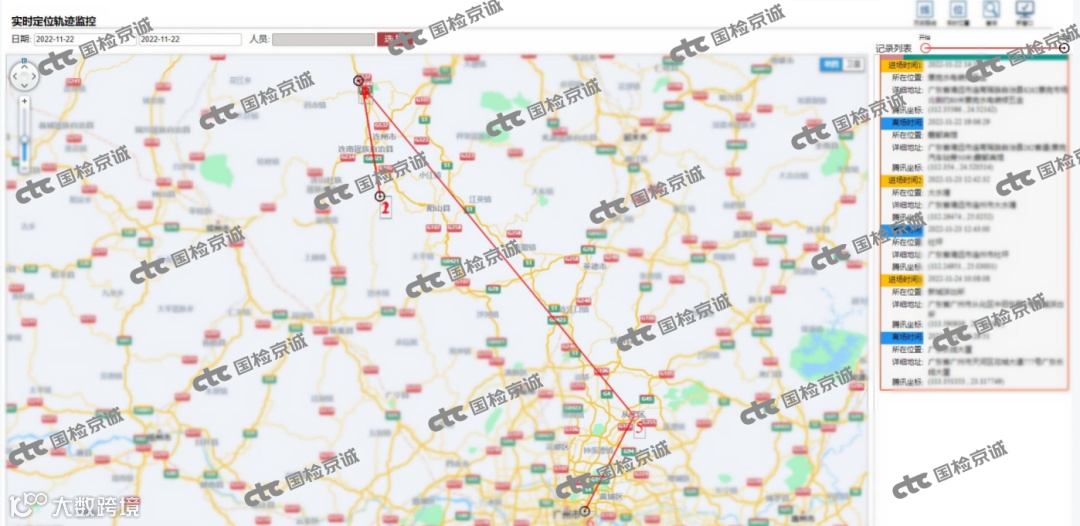Zoom out using the minus button

pos(25,168)
